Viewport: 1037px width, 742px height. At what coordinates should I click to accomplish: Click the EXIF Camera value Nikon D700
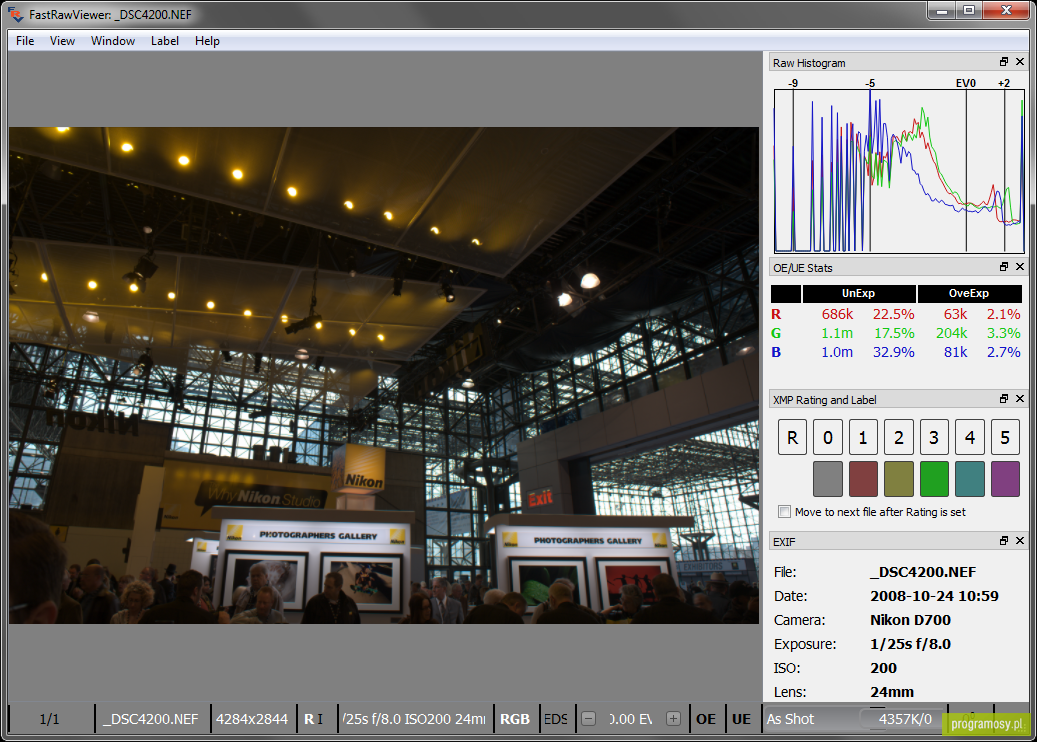911,620
